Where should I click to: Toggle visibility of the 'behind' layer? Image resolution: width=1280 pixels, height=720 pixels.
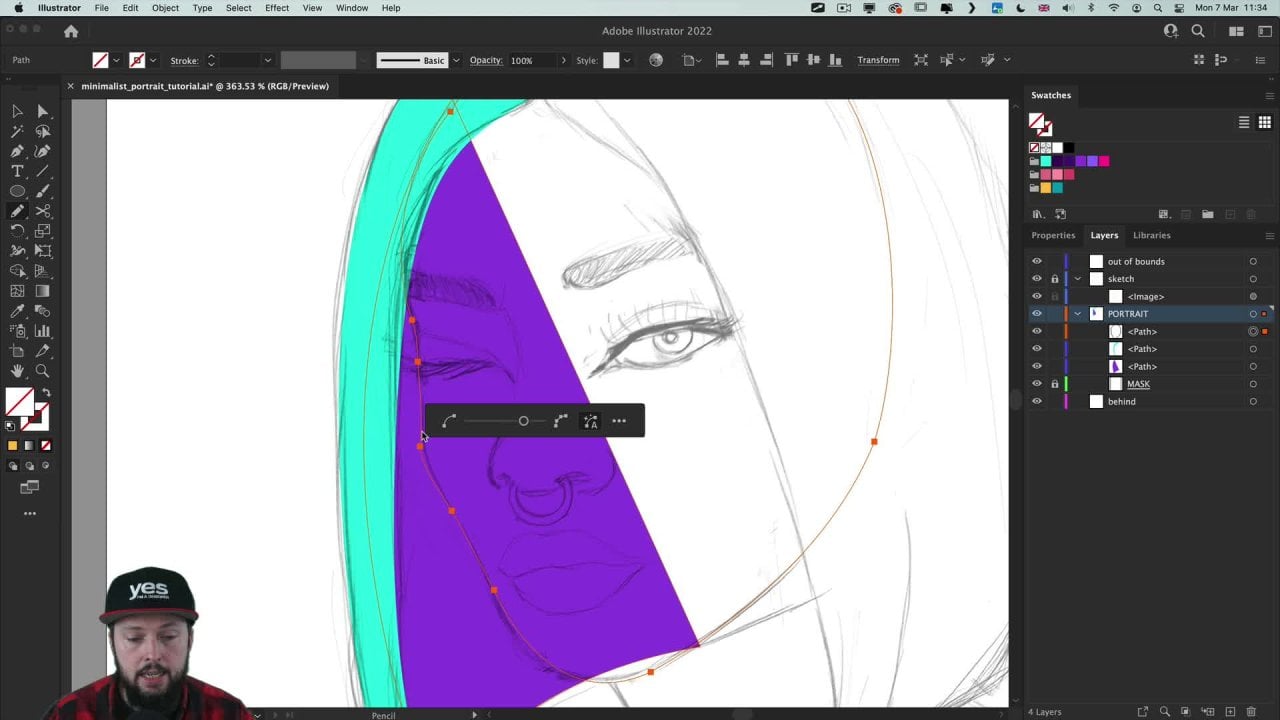click(x=1037, y=402)
